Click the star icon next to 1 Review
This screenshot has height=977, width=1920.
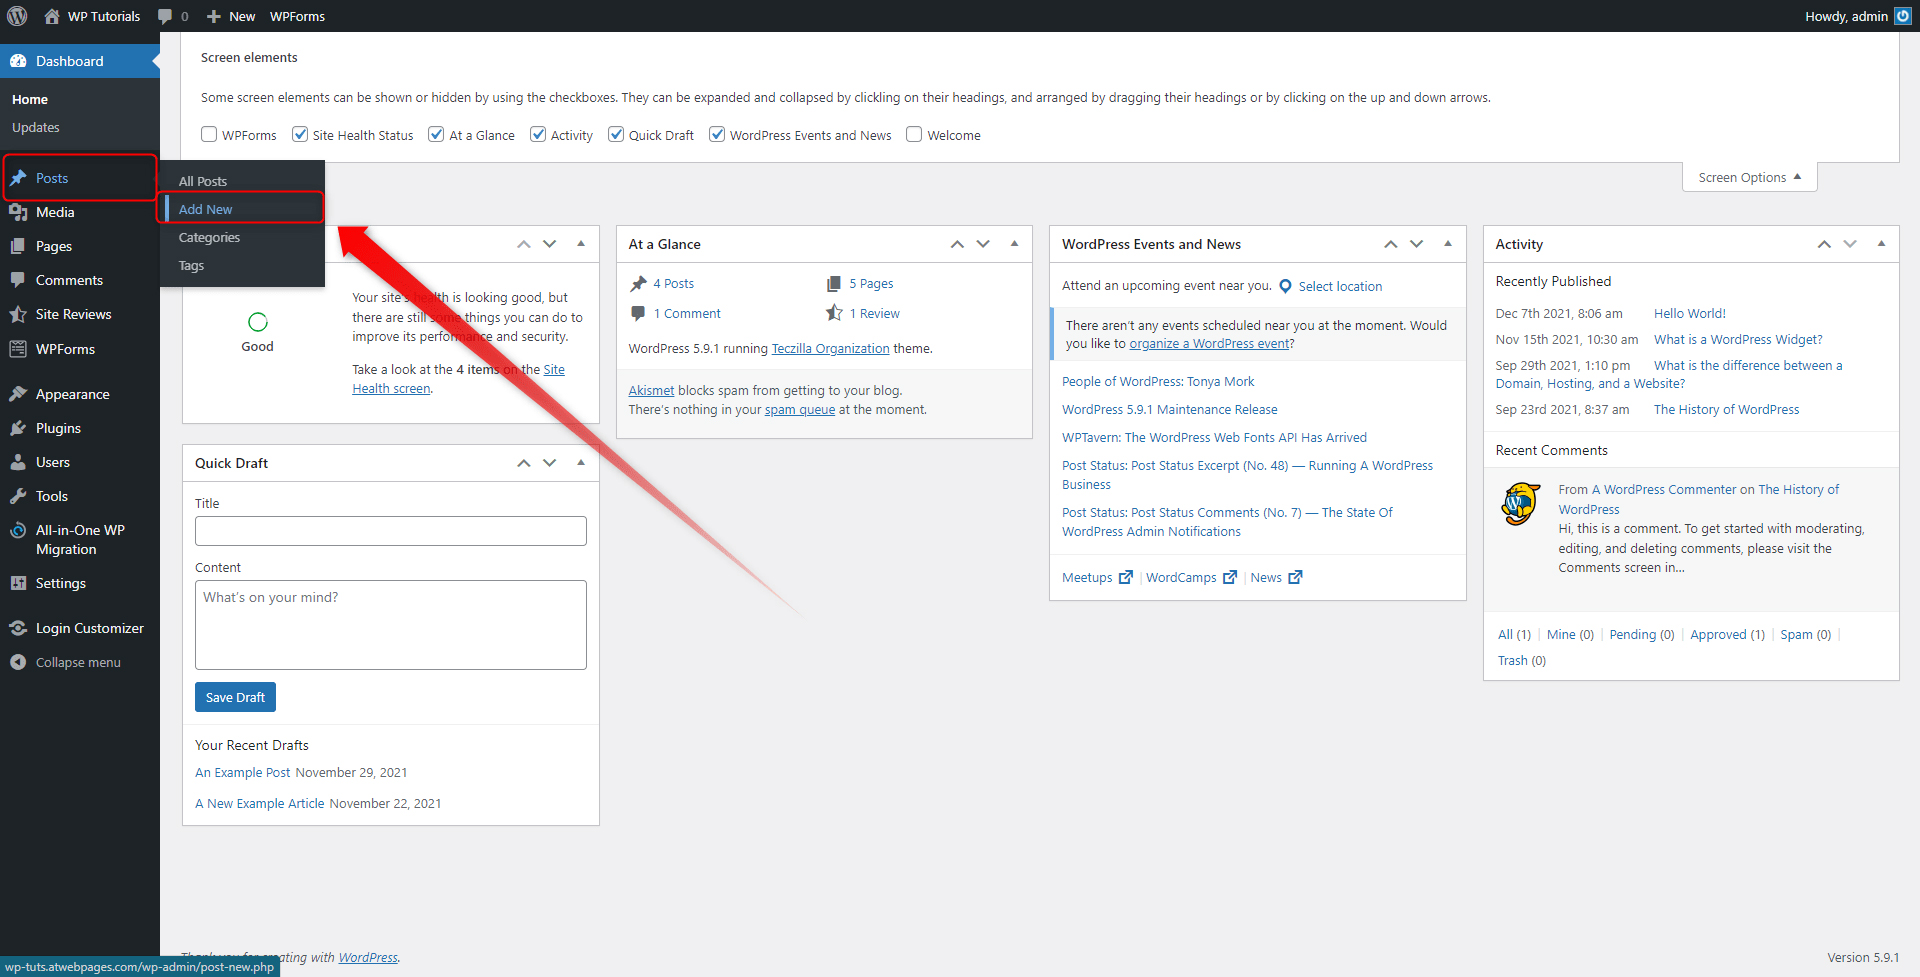click(834, 313)
